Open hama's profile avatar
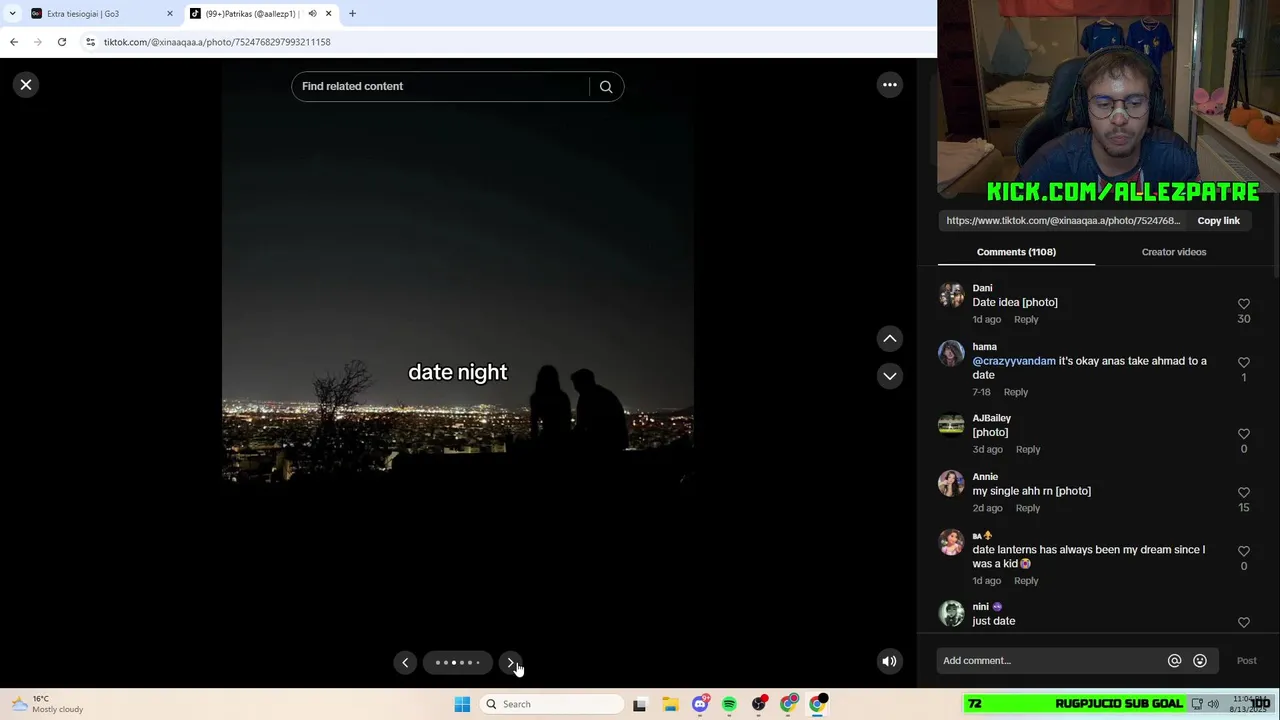1280x720 pixels. tap(951, 354)
